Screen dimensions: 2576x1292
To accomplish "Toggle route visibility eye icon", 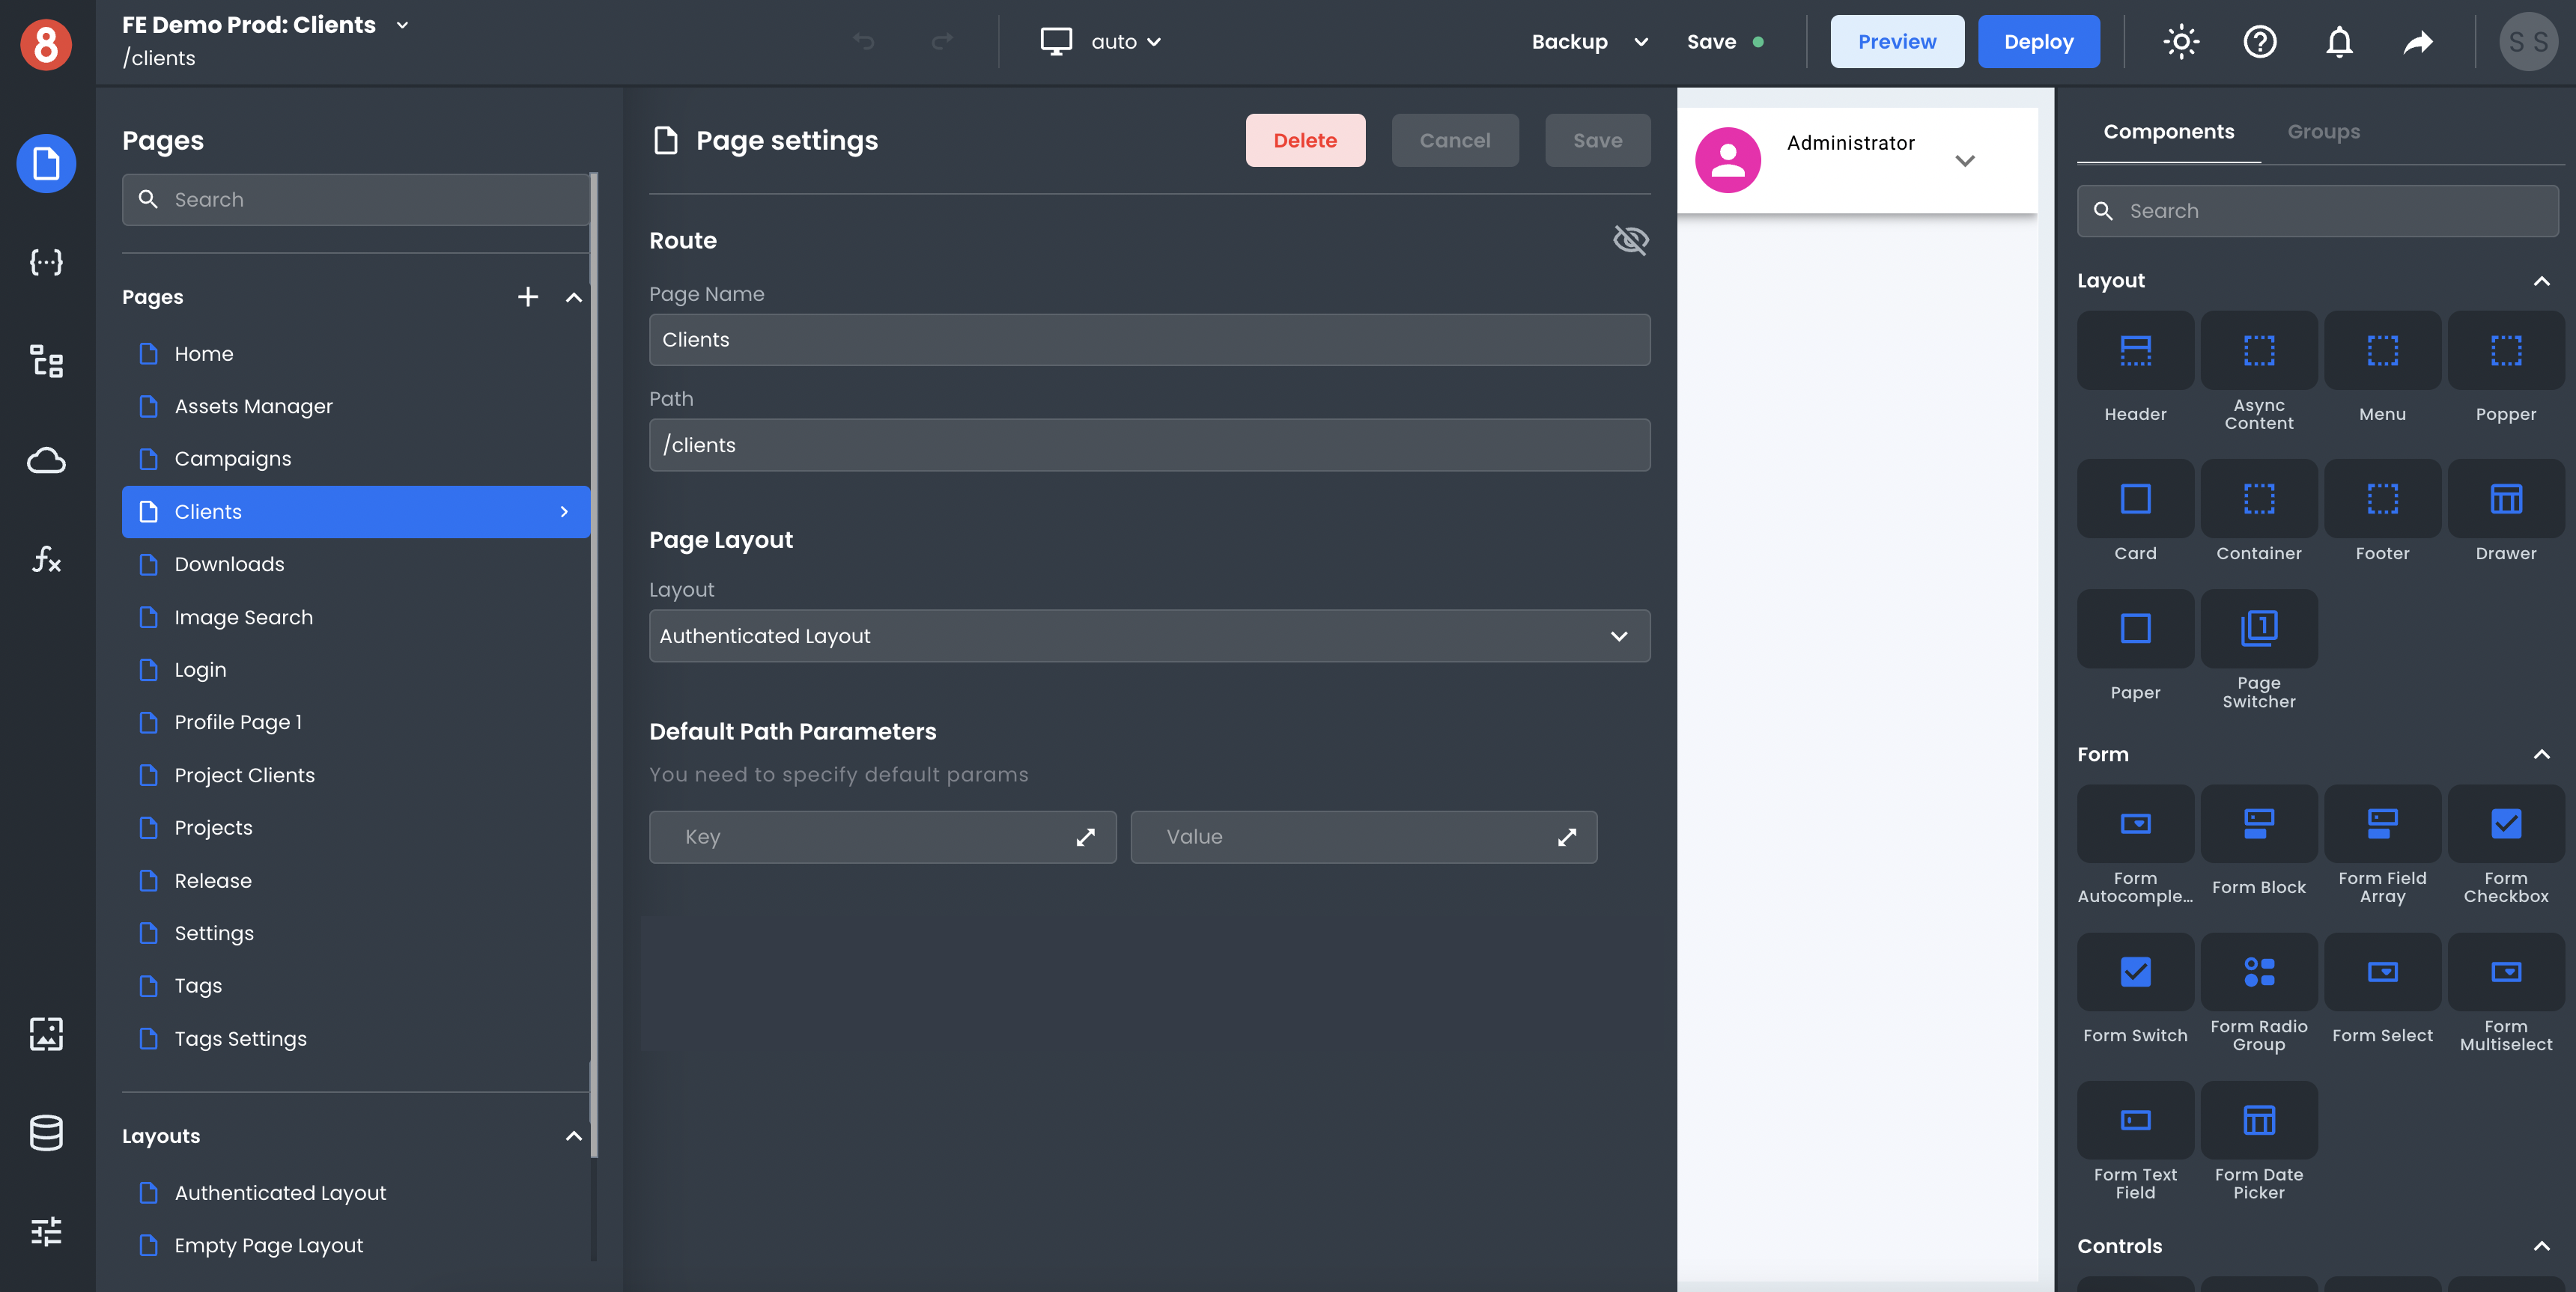I will point(1630,240).
